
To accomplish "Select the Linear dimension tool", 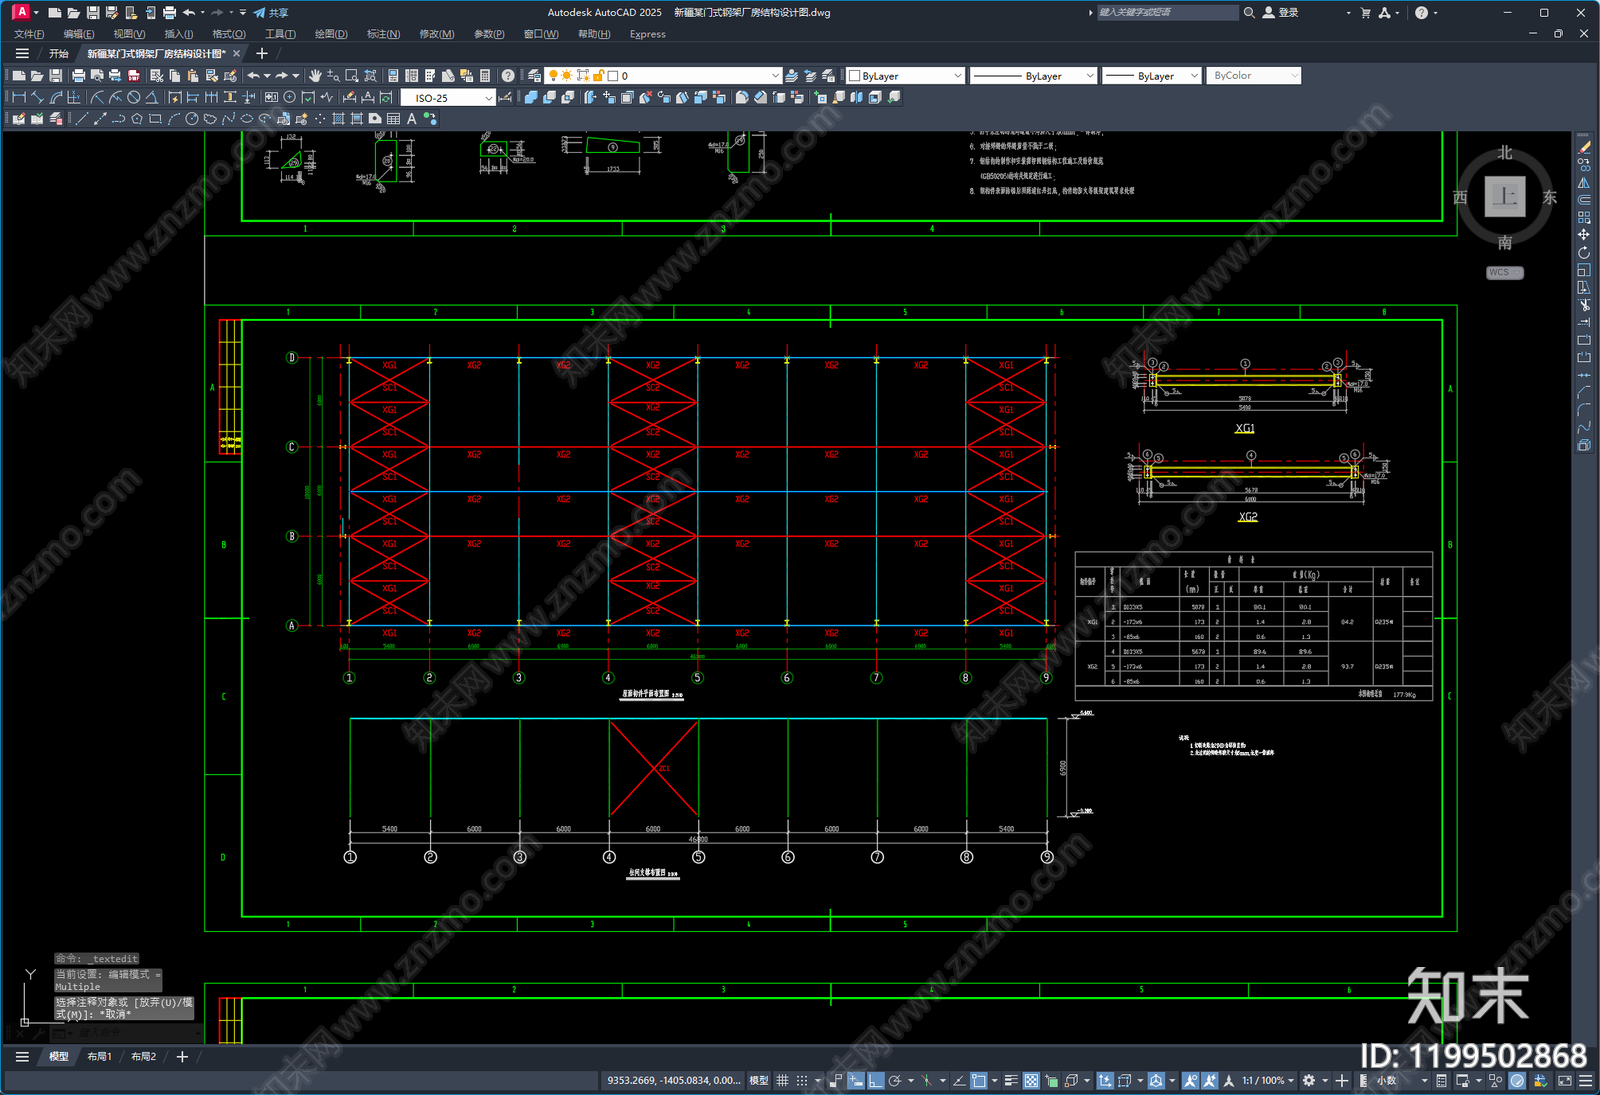I will pyautogui.click(x=18, y=98).
